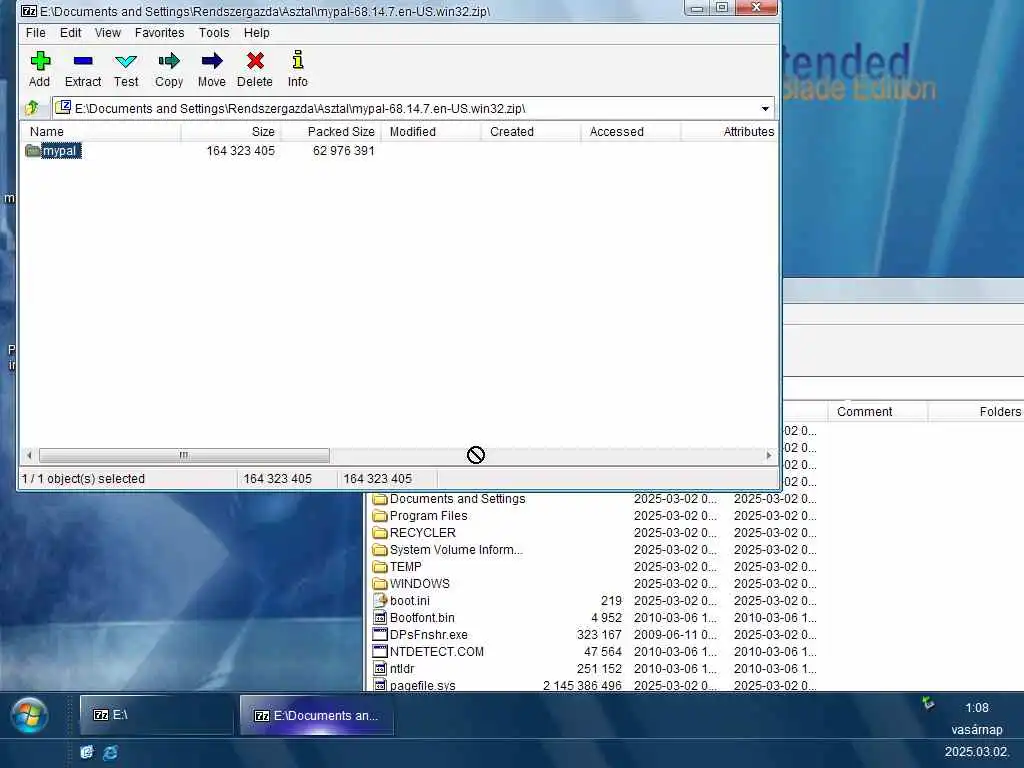The width and height of the screenshot is (1024, 768).
Task: Go up one folder level icon
Action: point(33,108)
